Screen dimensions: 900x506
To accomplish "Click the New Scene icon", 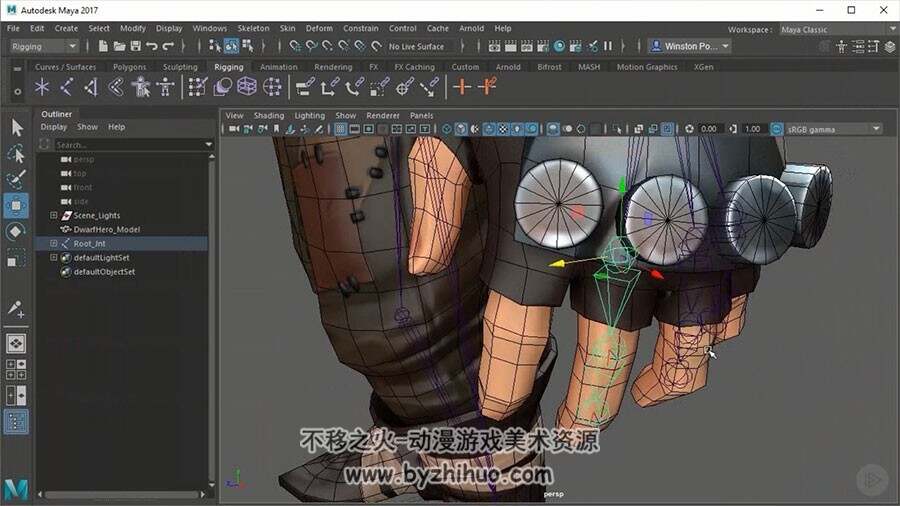I will (103, 46).
